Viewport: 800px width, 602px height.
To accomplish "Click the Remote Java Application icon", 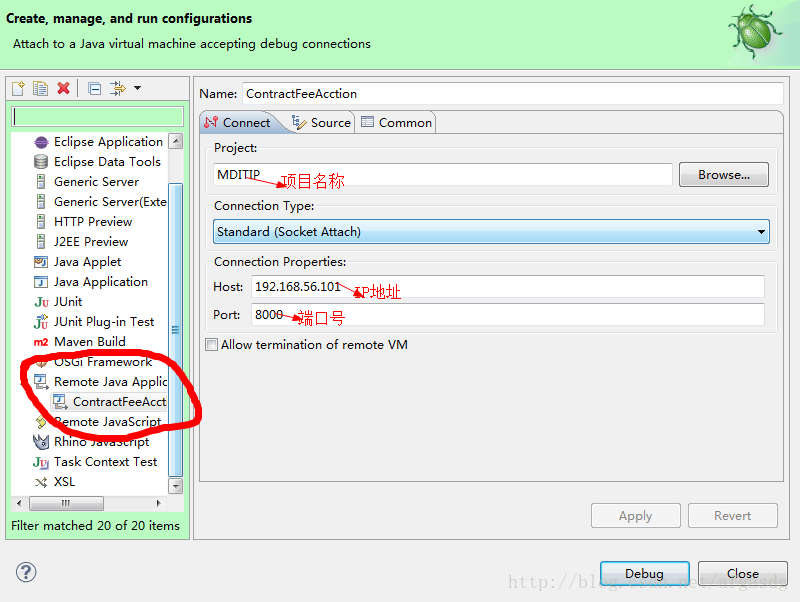I will click(x=41, y=382).
